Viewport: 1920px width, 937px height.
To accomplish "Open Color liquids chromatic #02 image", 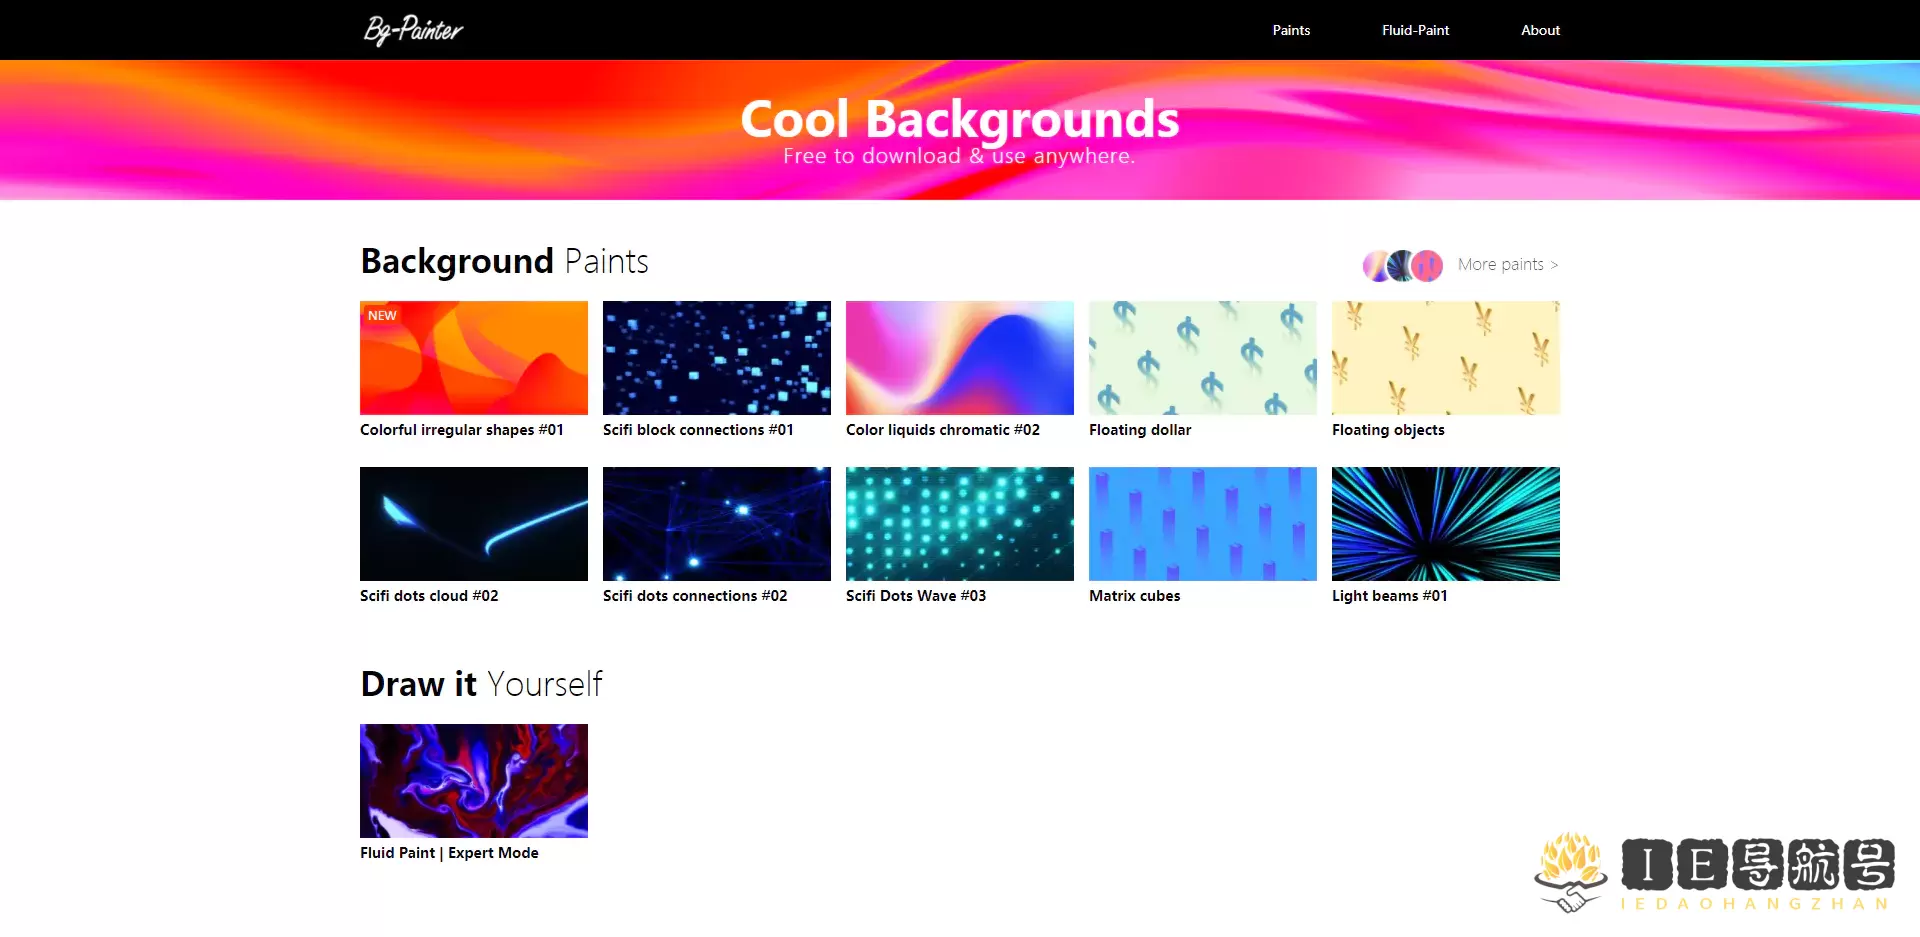I will [x=960, y=358].
